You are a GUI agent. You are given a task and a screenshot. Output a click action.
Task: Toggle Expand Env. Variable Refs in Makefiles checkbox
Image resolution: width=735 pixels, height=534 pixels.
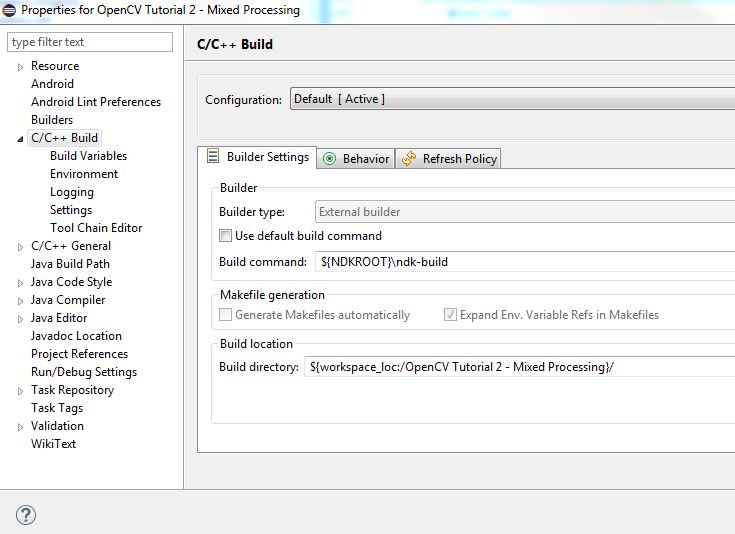coord(450,314)
